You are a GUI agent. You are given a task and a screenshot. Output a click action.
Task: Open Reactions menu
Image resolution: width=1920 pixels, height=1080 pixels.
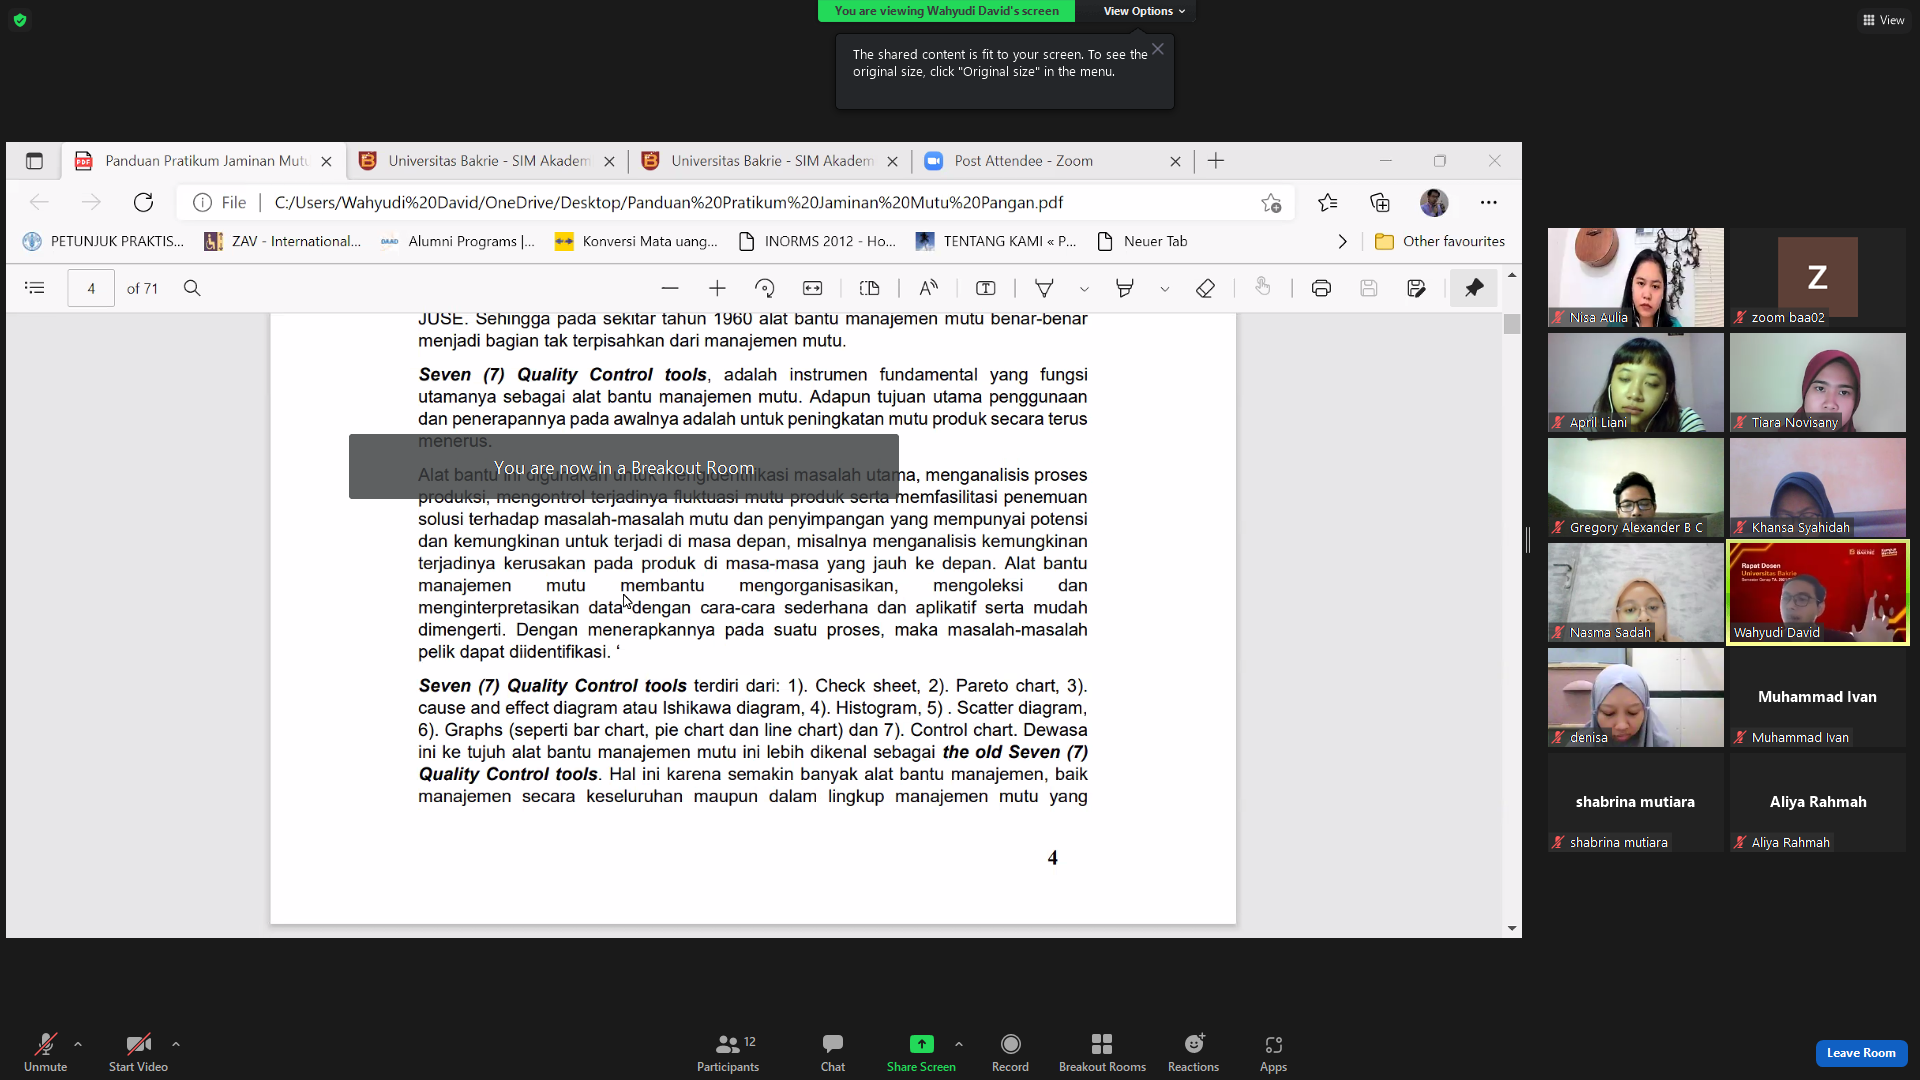[1193, 1052]
